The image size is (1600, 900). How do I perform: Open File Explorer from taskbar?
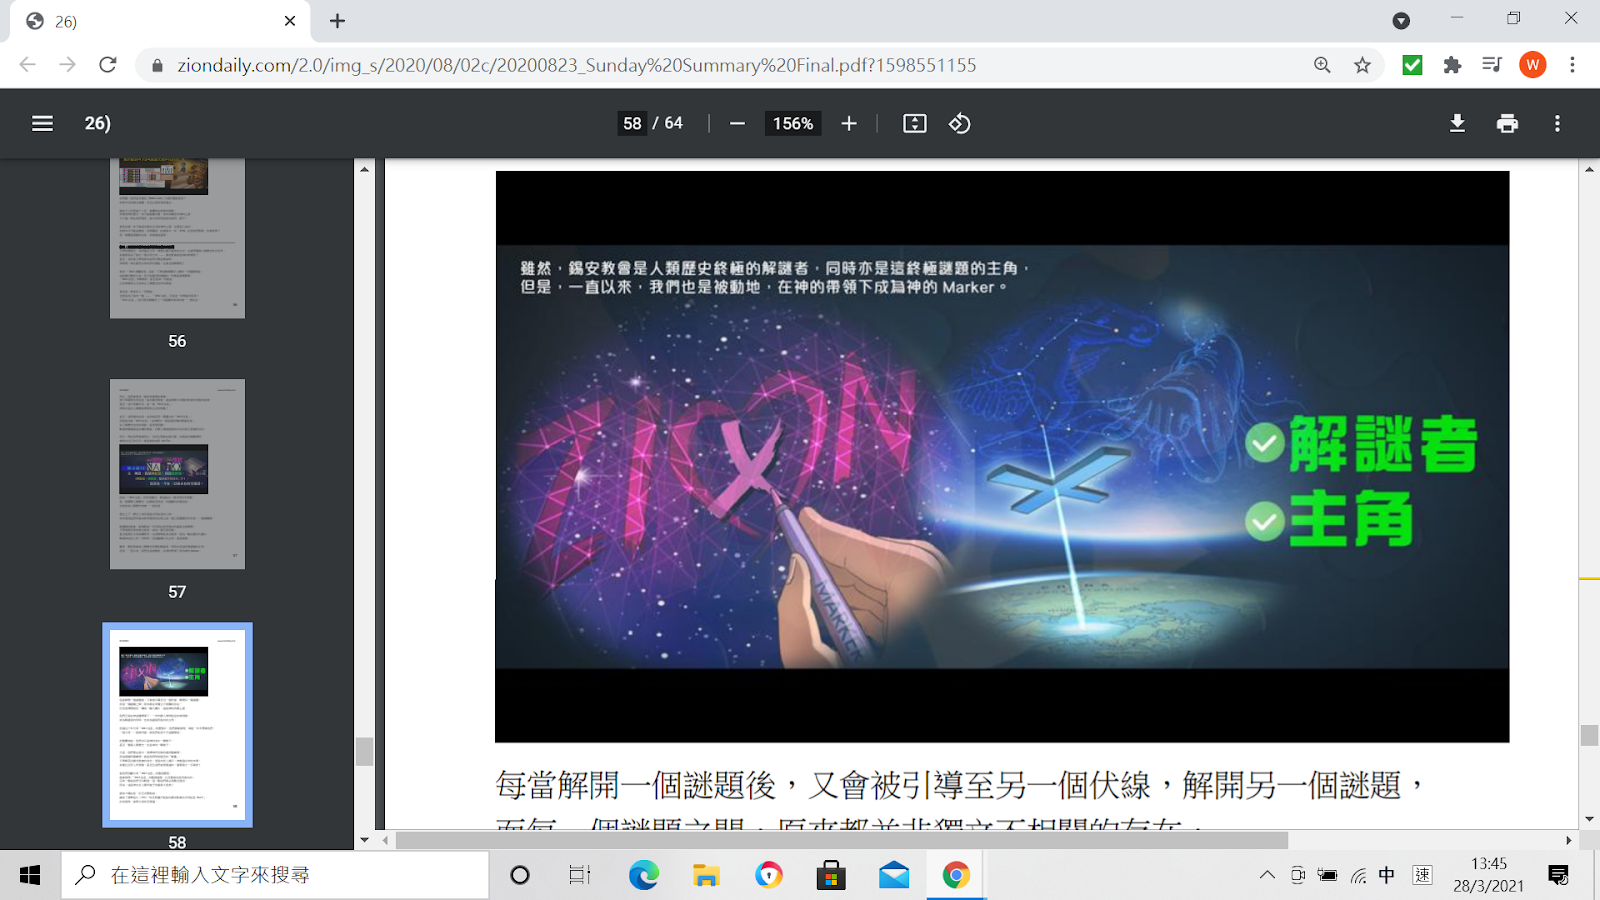[706, 876]
